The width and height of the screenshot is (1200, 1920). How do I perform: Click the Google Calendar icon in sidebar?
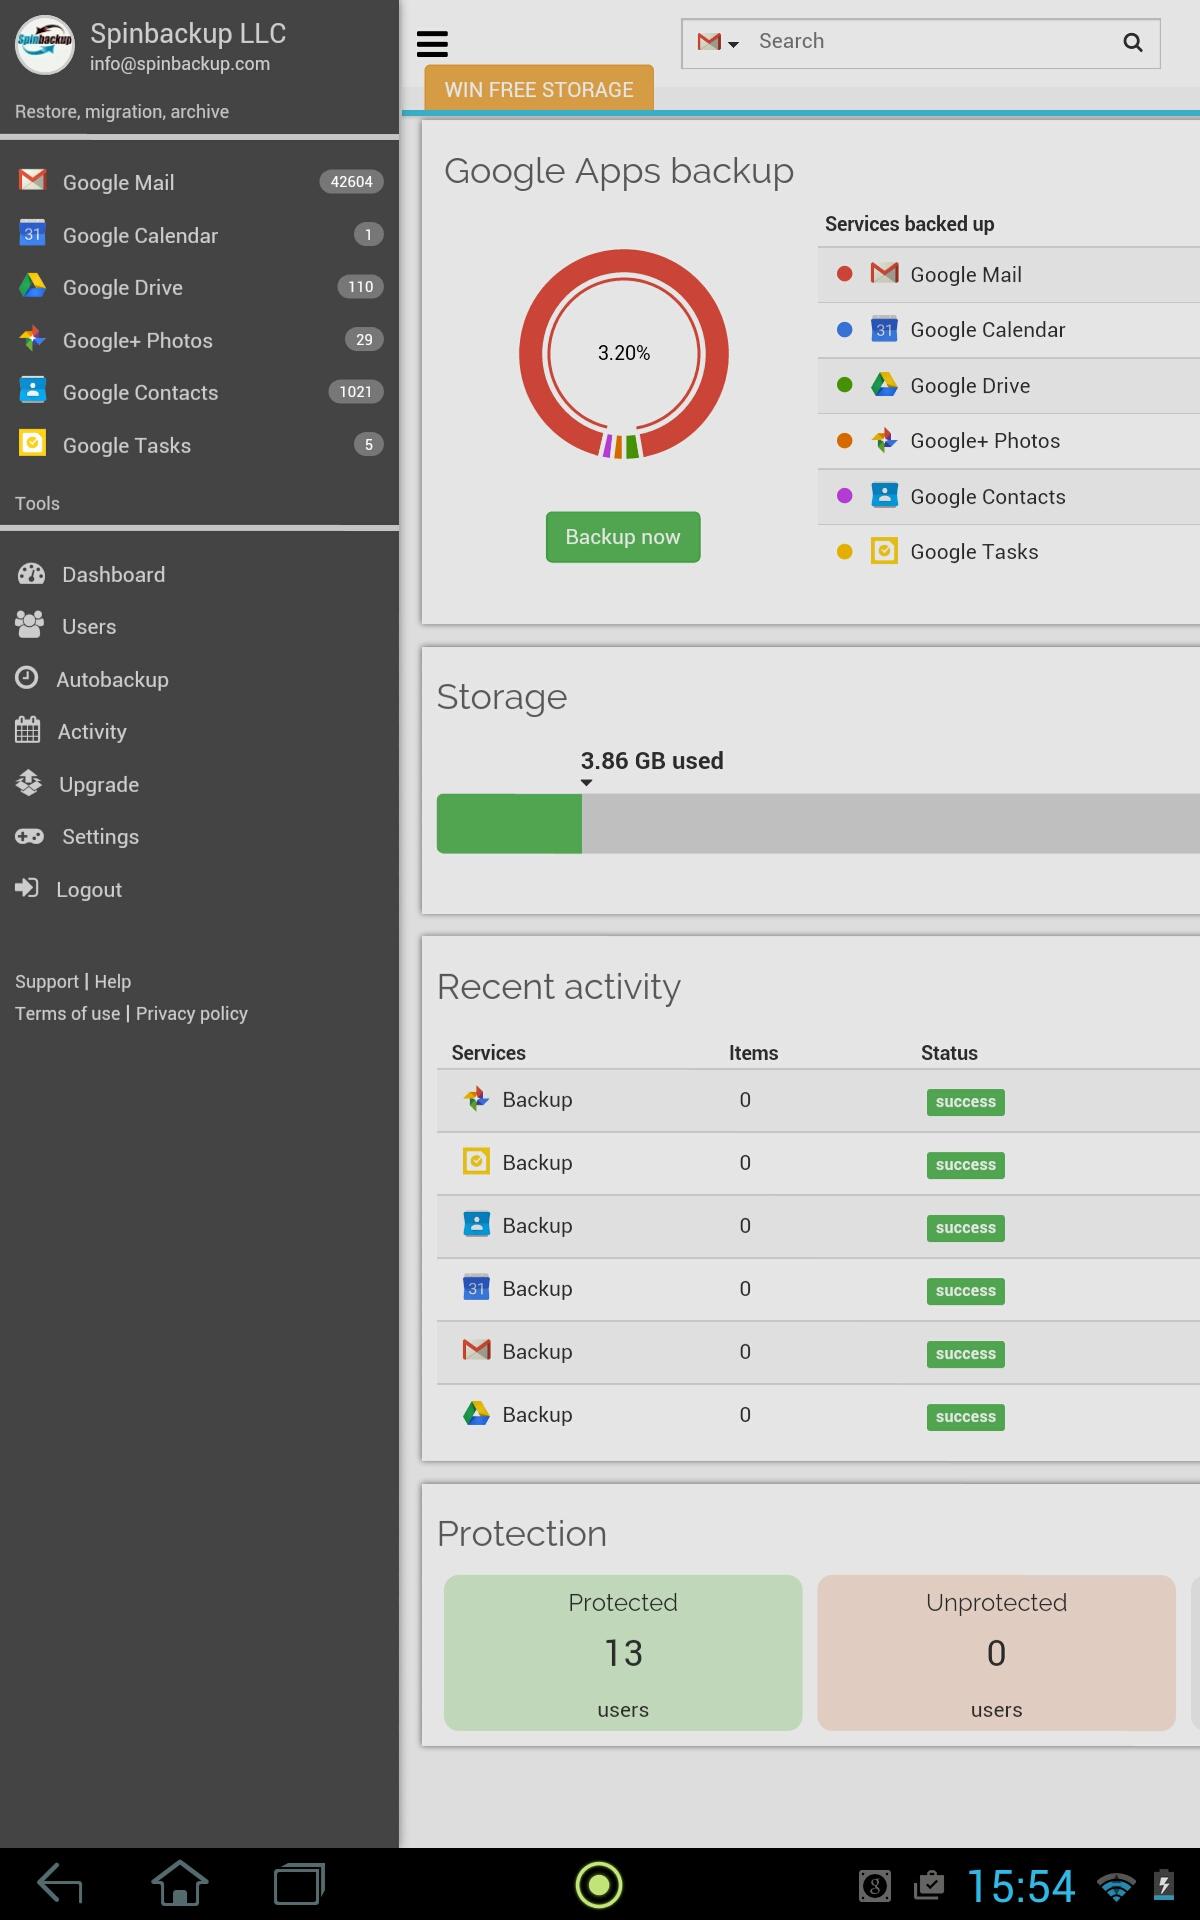[x=32, y=233]
